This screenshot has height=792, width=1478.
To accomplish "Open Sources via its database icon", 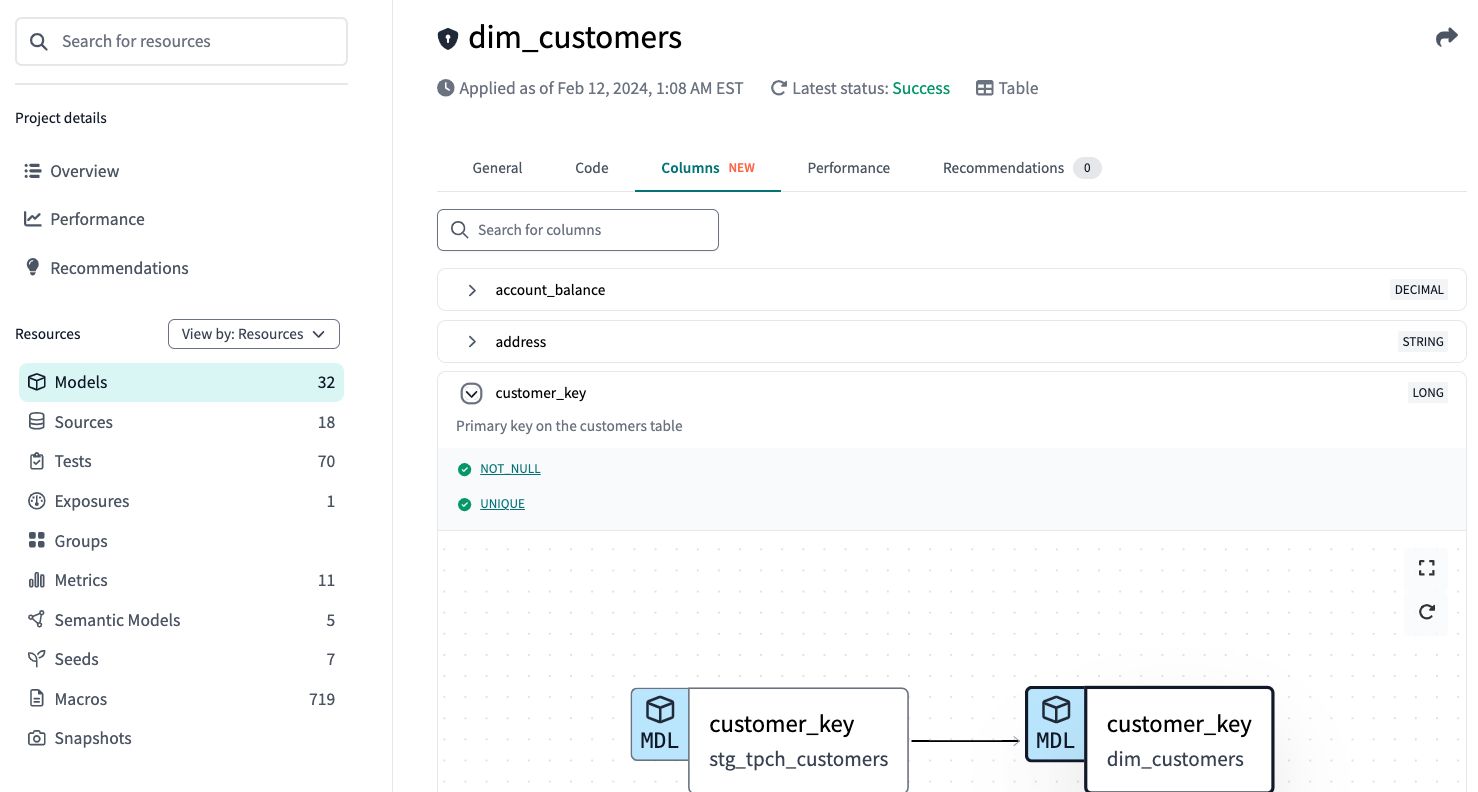I will [x=37, y=422].
